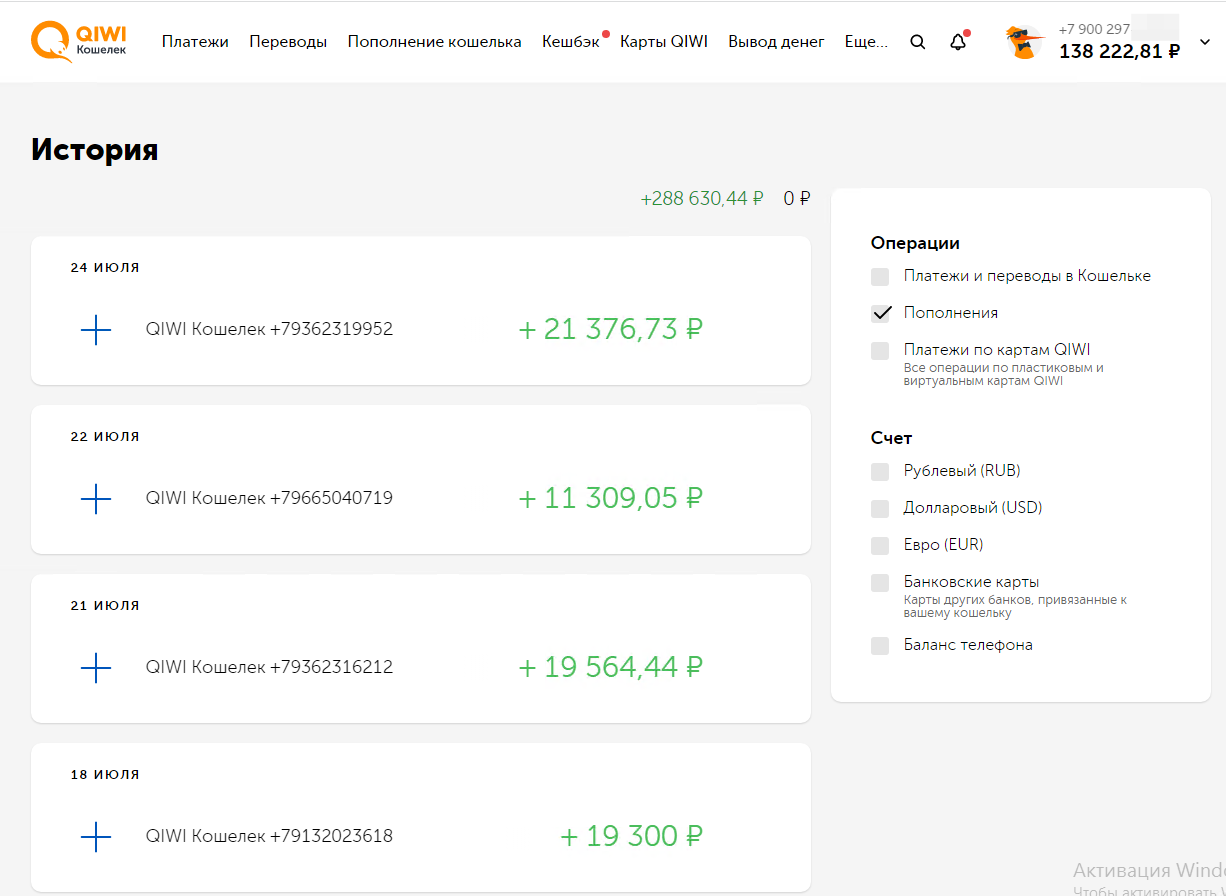Open transaction from QIWI Кошелек +79362316212
Screen dimensions: 1226x896
421,648
